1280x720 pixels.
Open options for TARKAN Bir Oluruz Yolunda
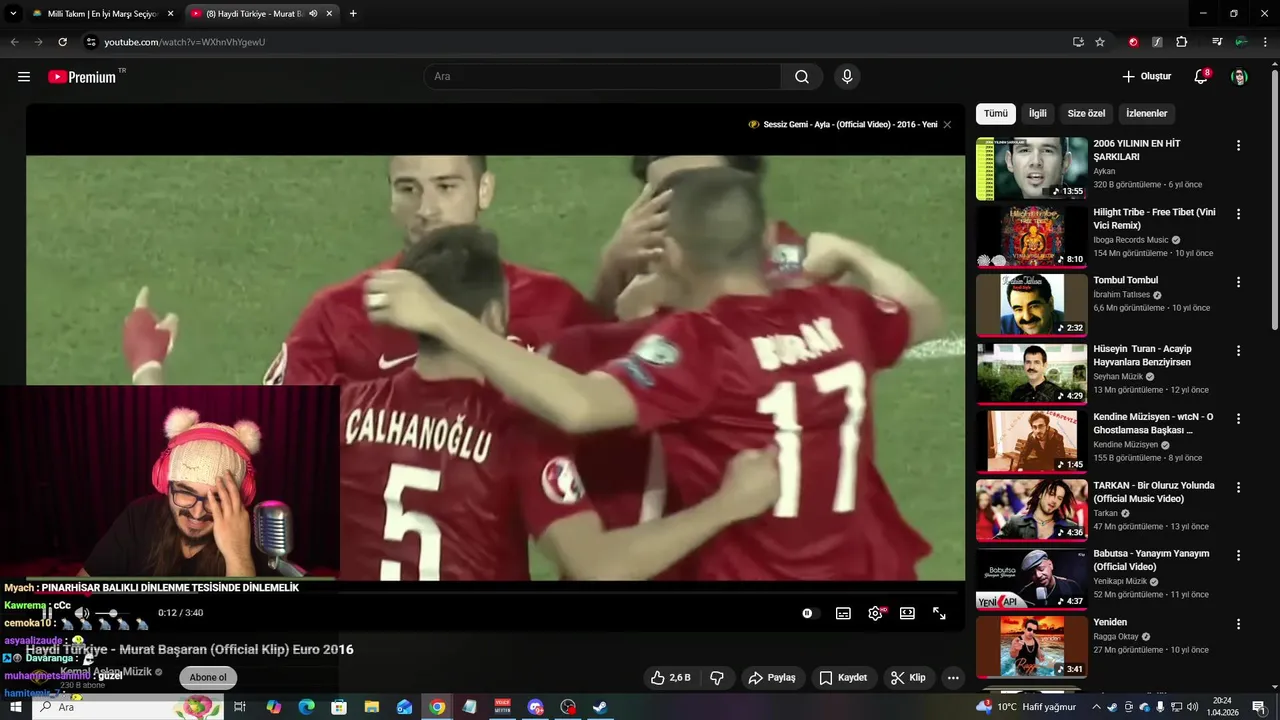1238,487
